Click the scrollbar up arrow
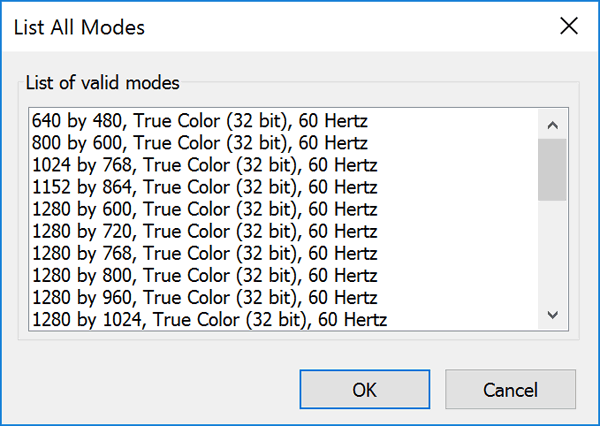 pyautogui.click(x=552, y=125)
